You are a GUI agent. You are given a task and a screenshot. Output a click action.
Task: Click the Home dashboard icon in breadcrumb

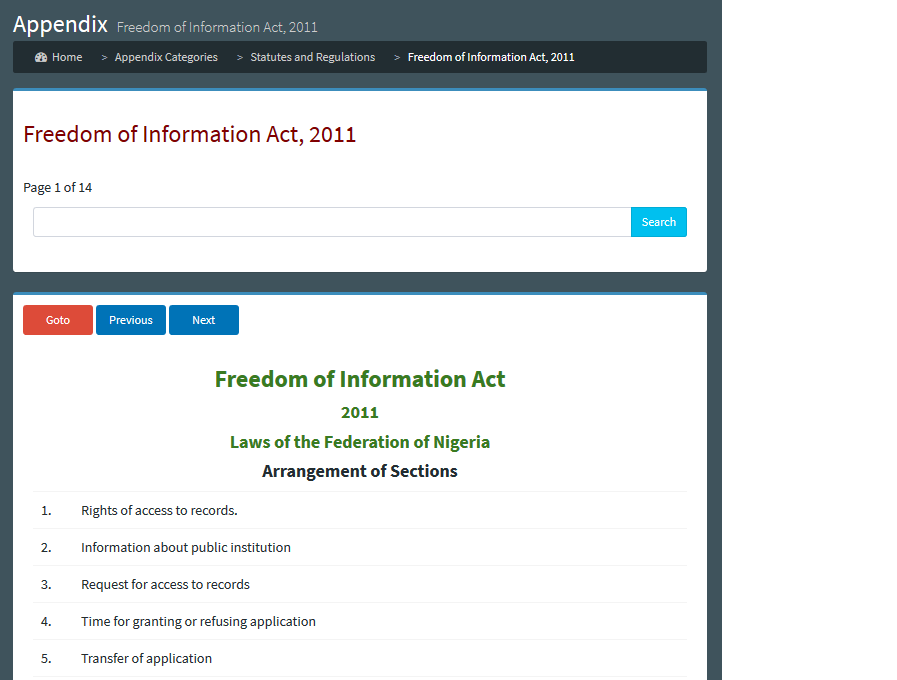point(41,57)
